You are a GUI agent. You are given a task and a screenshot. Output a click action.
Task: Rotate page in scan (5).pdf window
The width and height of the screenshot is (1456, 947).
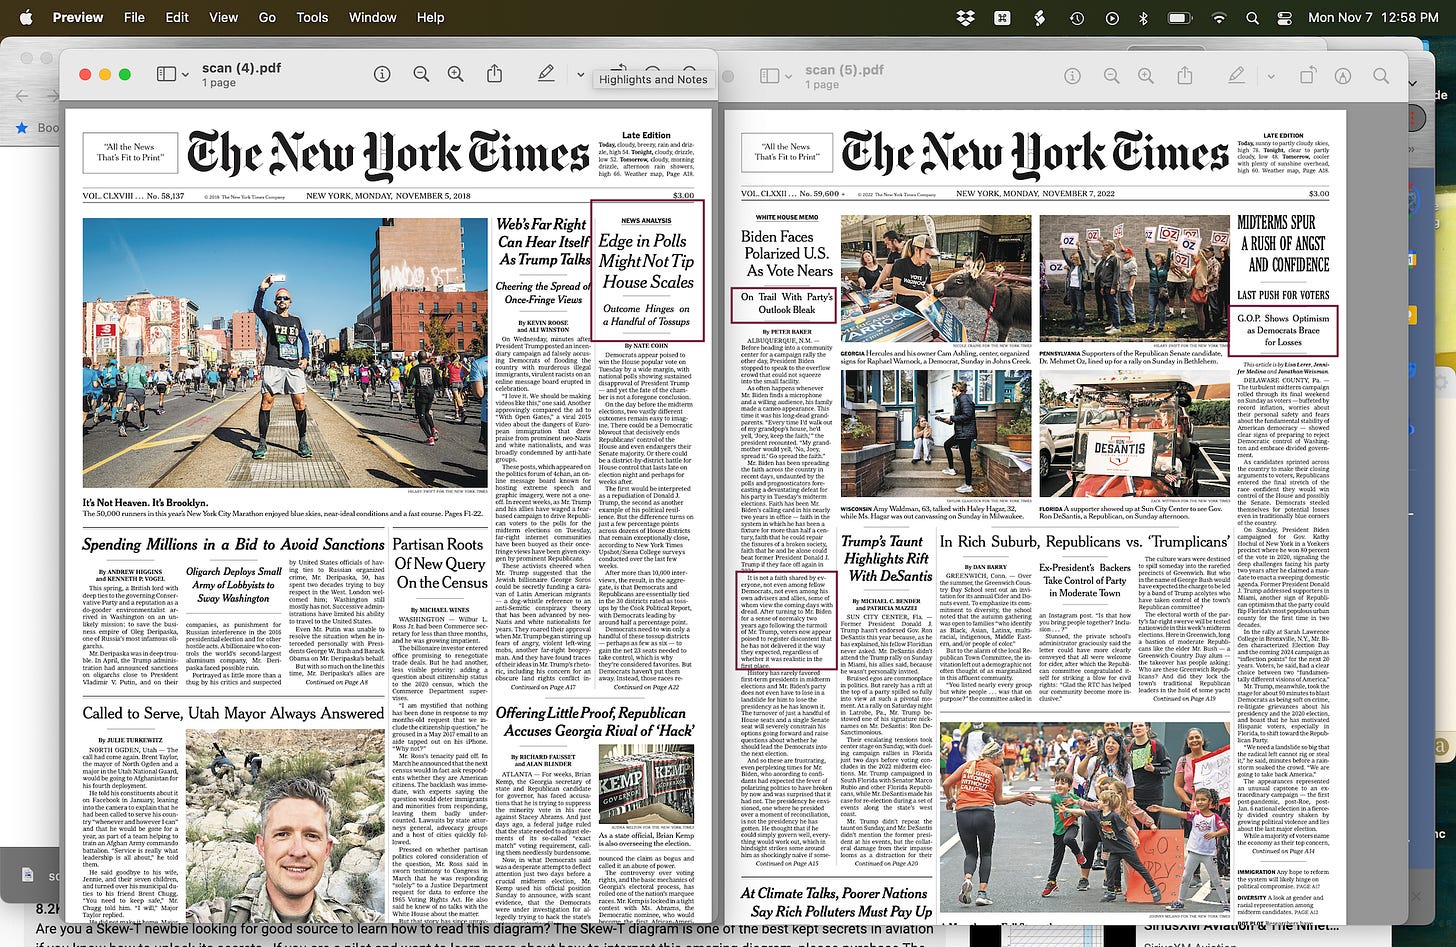(x=1308, y=76)
